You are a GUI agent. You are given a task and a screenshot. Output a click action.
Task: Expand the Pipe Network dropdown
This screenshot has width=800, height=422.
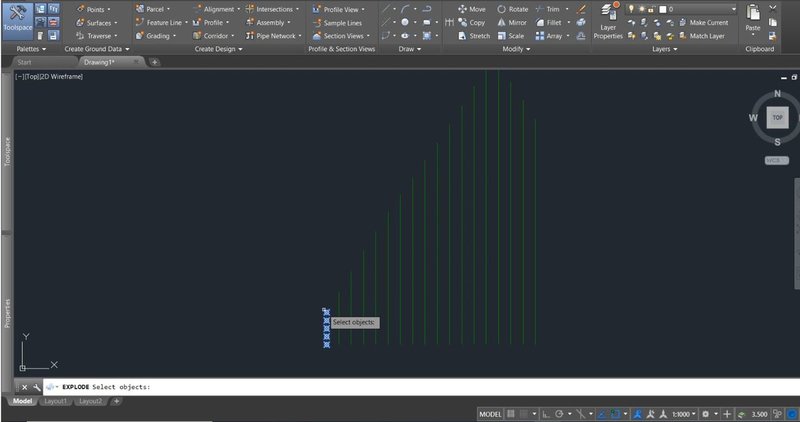(x=300, y=36)
